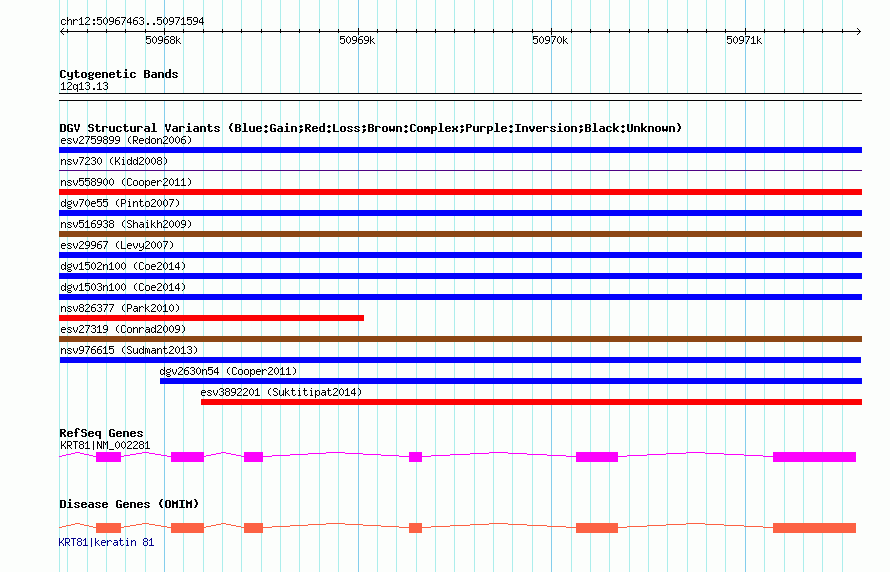Click the blue bar for nsv976615
The width and height of the screenshot is (890, 572).
(460, 360)
